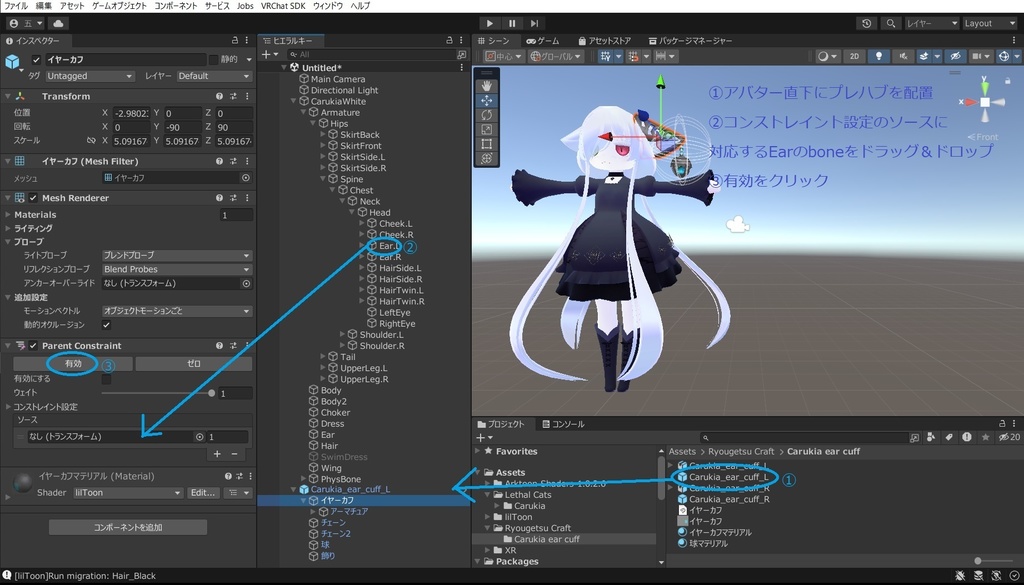Select the Hand view tool in Scene
Image resolution: width=1024 pixels, height=585 pixels.
click(487, 86)
